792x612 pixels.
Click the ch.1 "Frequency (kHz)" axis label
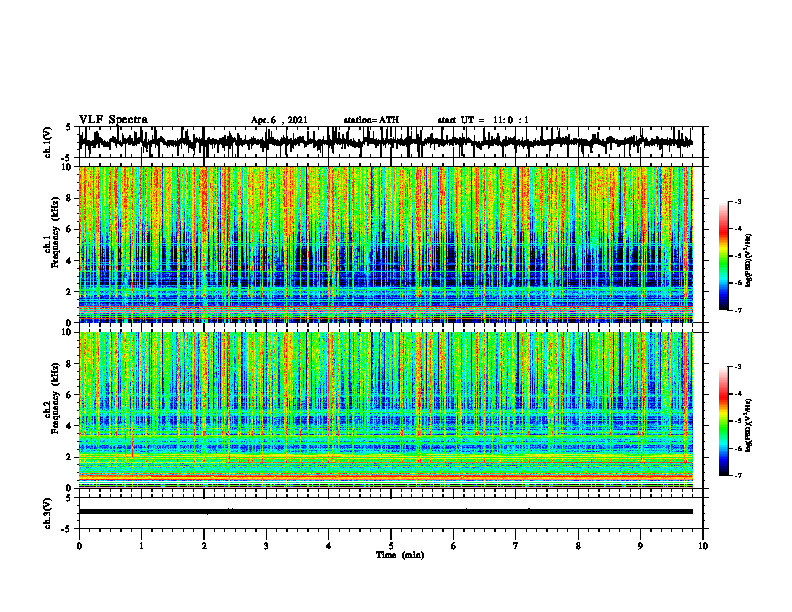(55, 232)
